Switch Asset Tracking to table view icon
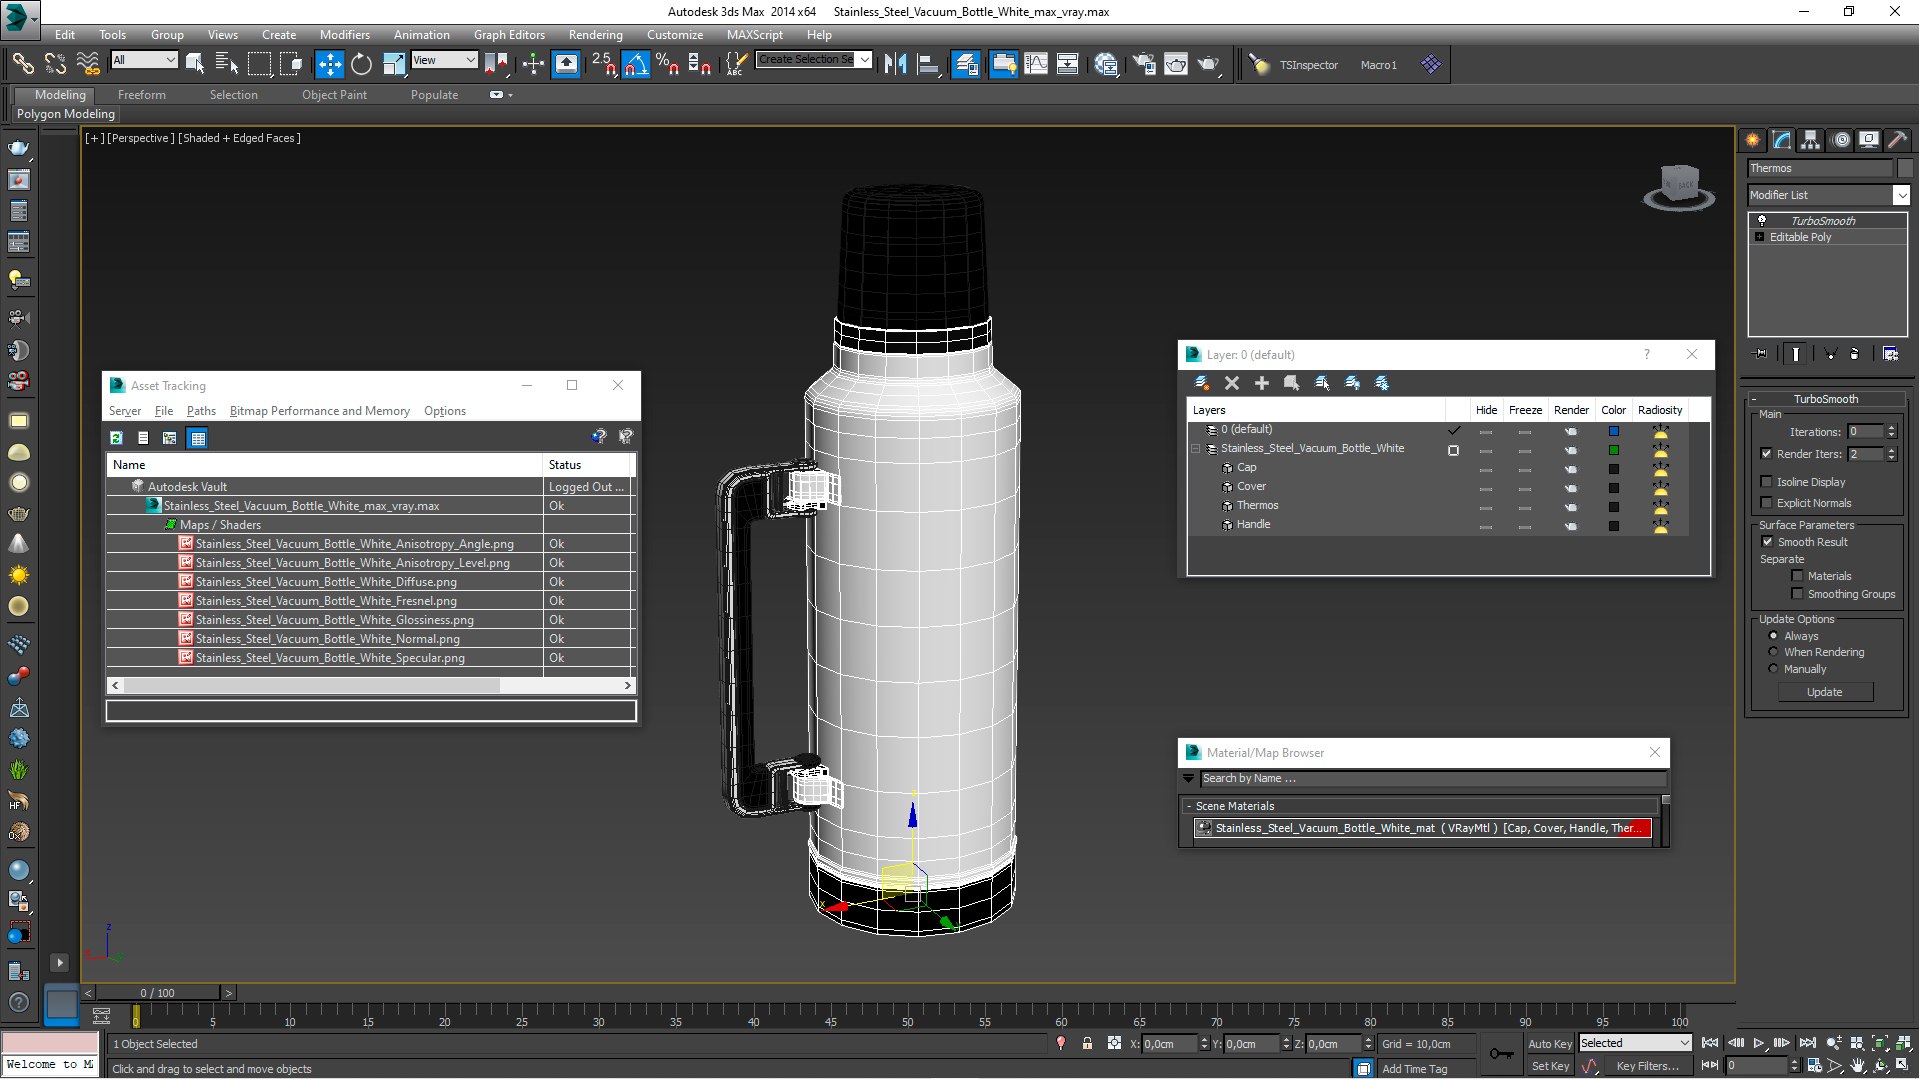 click(x=197, y=438)
